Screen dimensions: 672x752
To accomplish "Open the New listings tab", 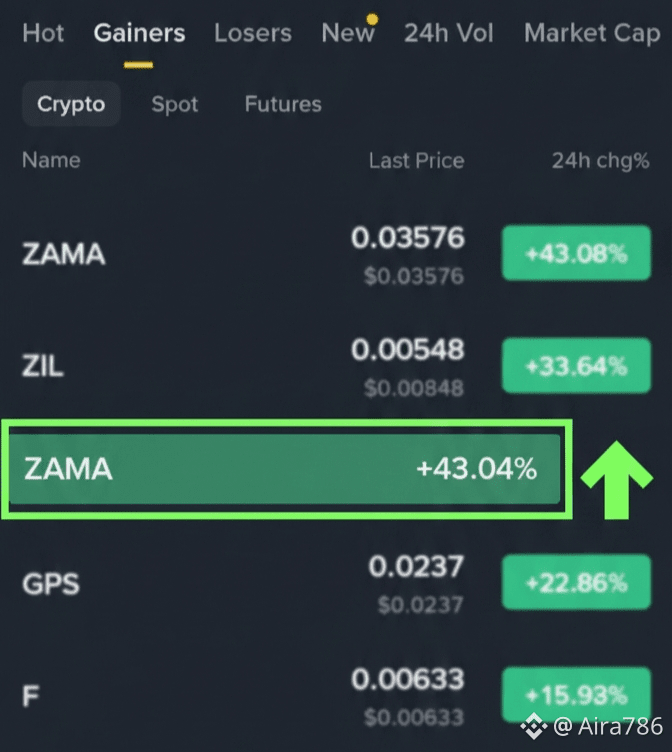I will click(x=348, y=33).
